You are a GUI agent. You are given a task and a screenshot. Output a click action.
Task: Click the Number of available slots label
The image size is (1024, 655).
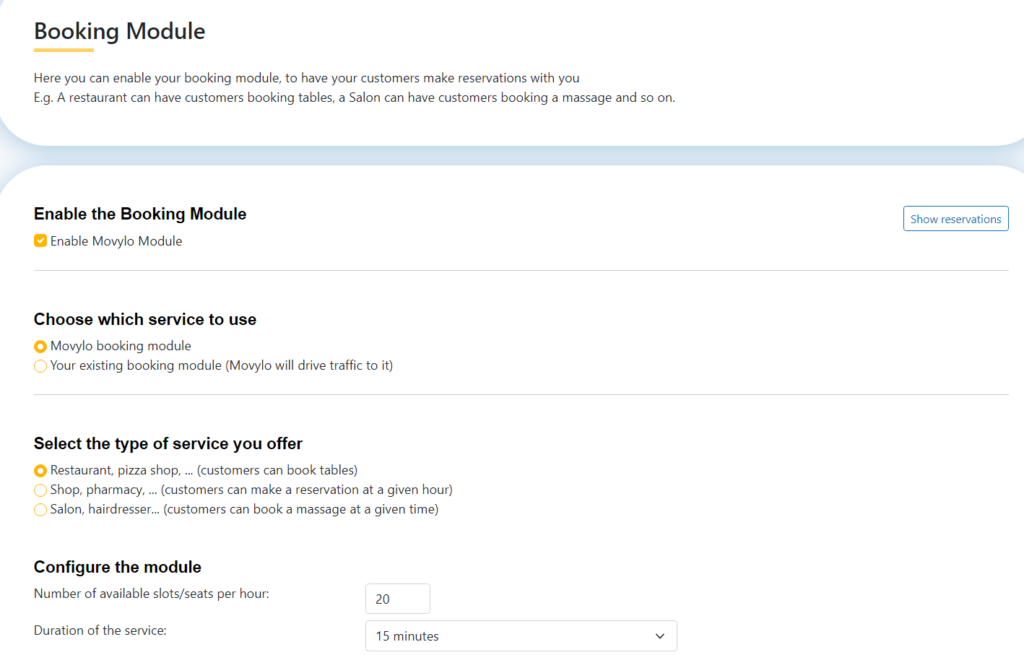coord(152,594)
